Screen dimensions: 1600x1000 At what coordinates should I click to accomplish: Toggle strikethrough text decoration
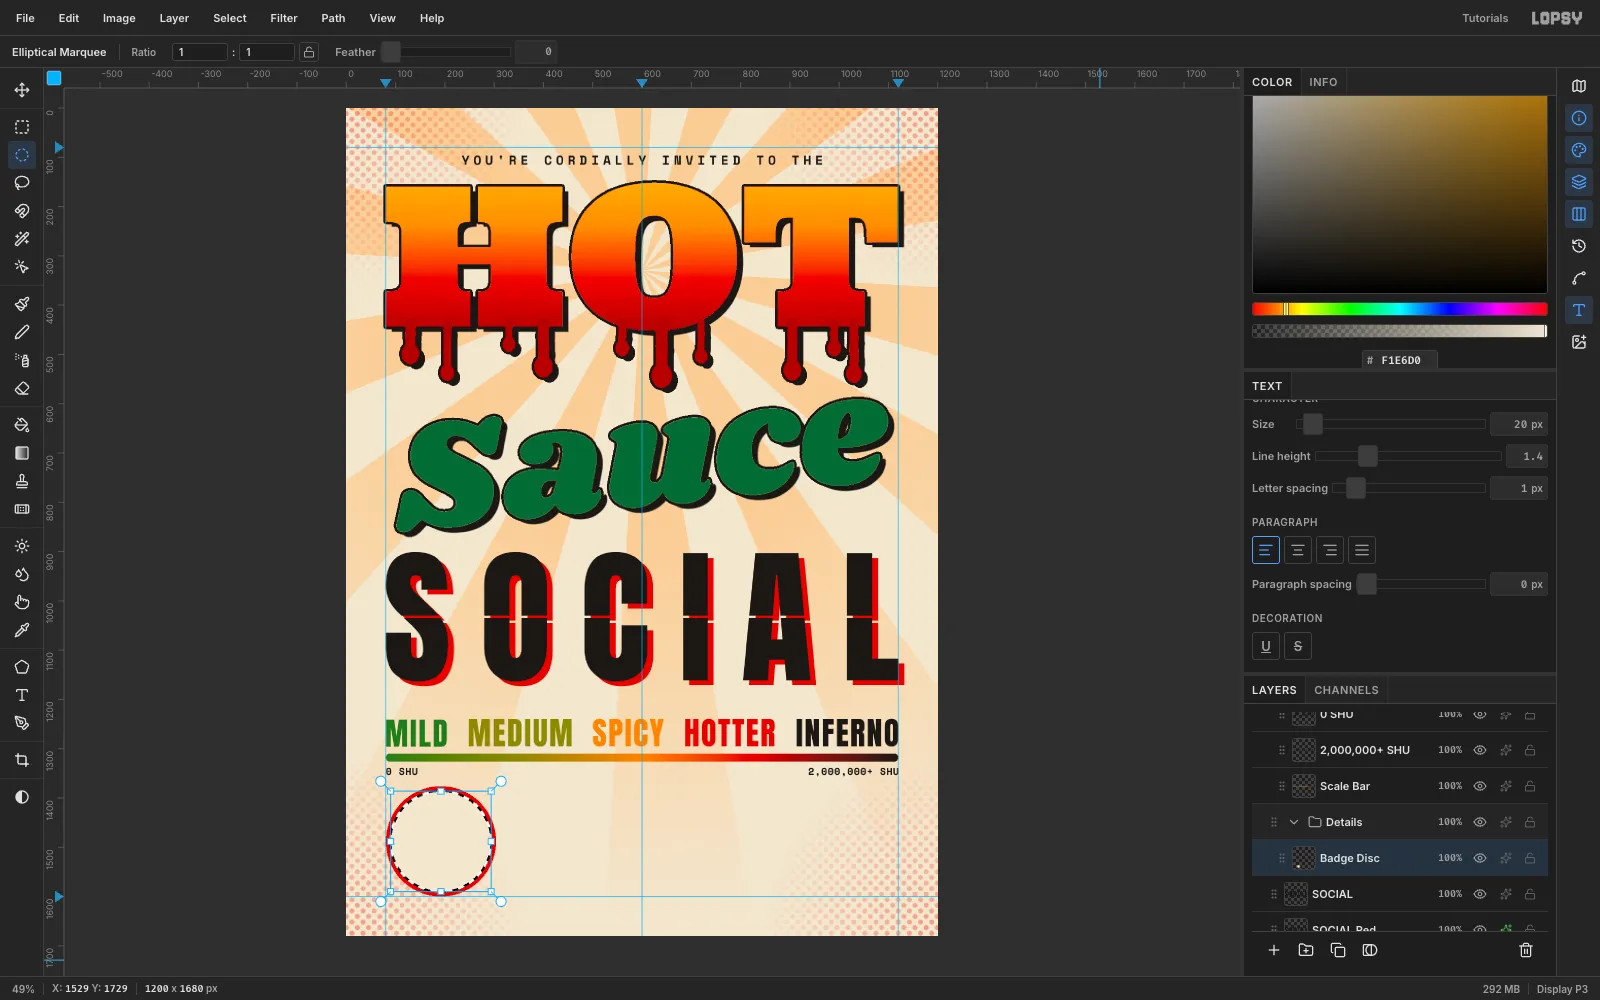(1298, 646)
